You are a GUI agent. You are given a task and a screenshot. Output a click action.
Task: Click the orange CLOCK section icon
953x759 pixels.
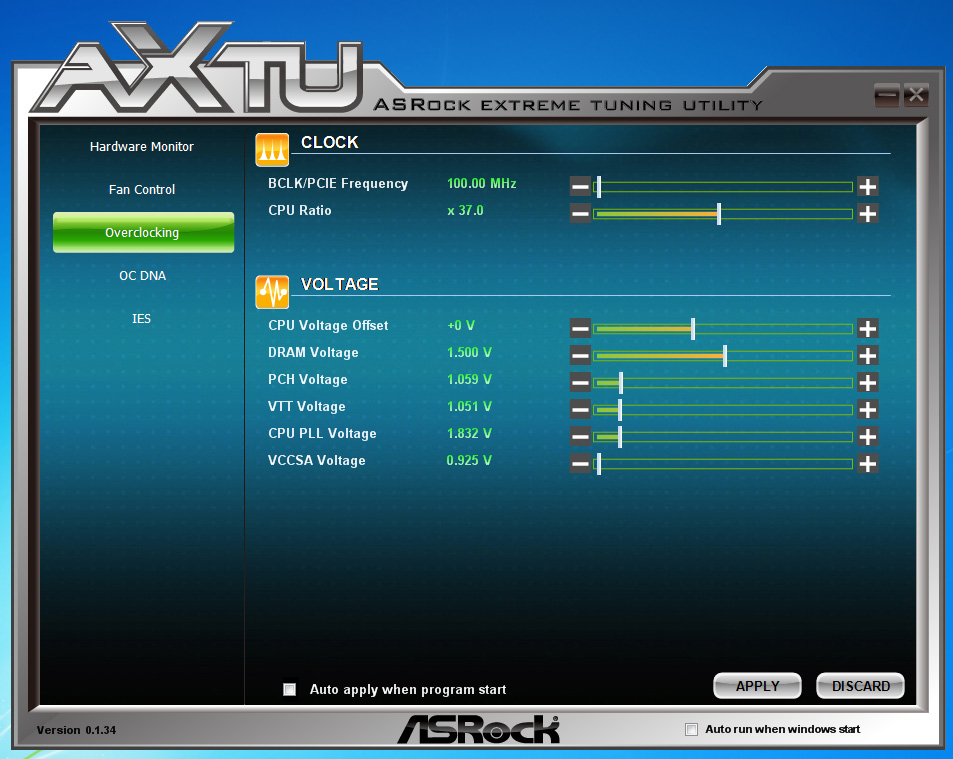[272, 149]
